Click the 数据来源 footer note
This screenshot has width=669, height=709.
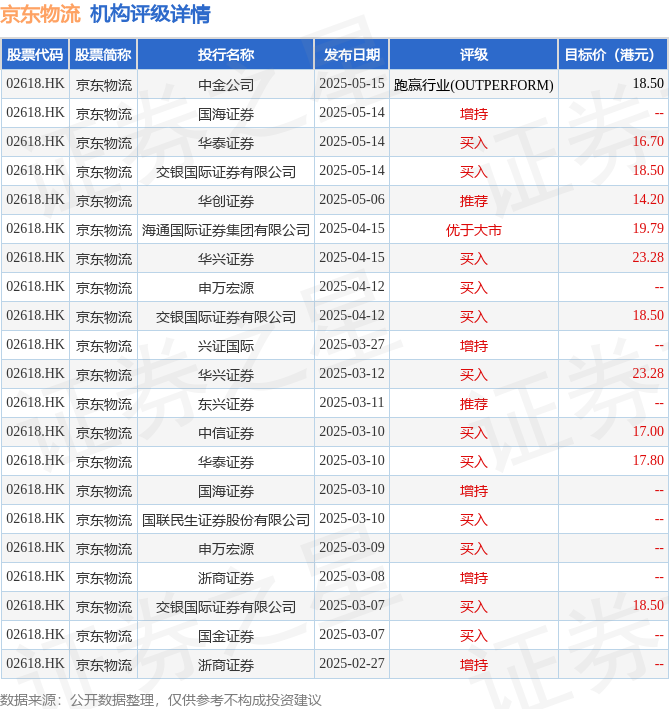pos(160,700)
